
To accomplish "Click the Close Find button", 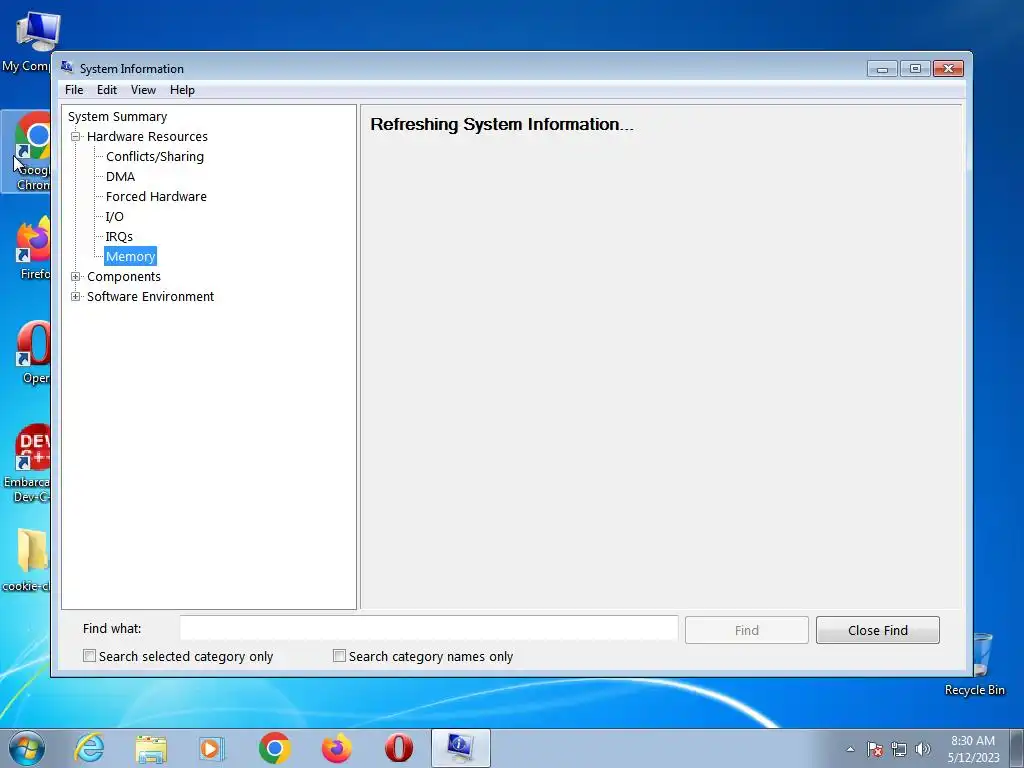I will (878, 630).
